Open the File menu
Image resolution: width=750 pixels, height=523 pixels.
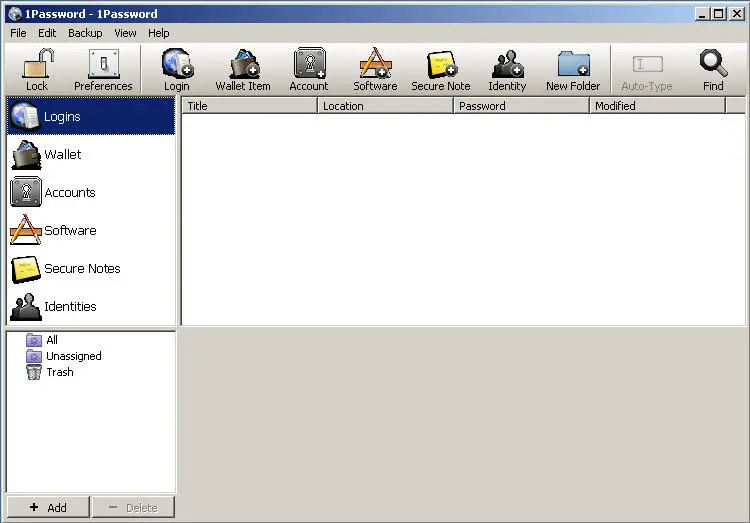[x=18, y=33]
